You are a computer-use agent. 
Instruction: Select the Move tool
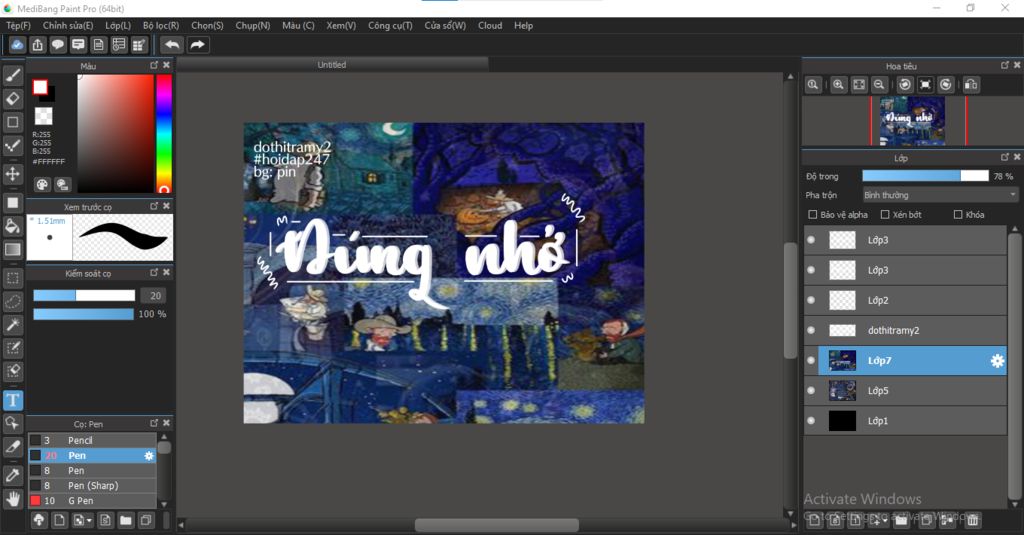click(12, 174)
